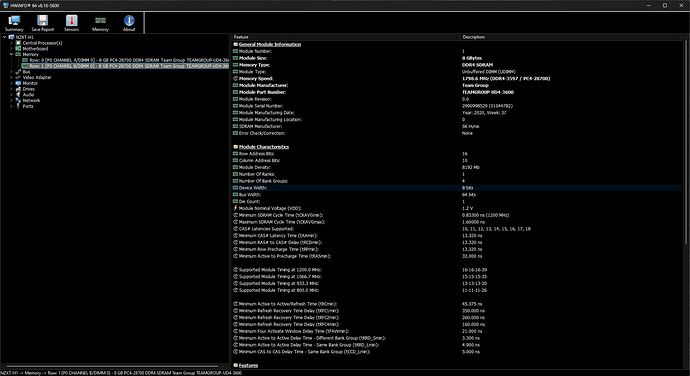The image size is (690, 376).
Task: Click the Save Report floppy icon
Action: [43, 23]
